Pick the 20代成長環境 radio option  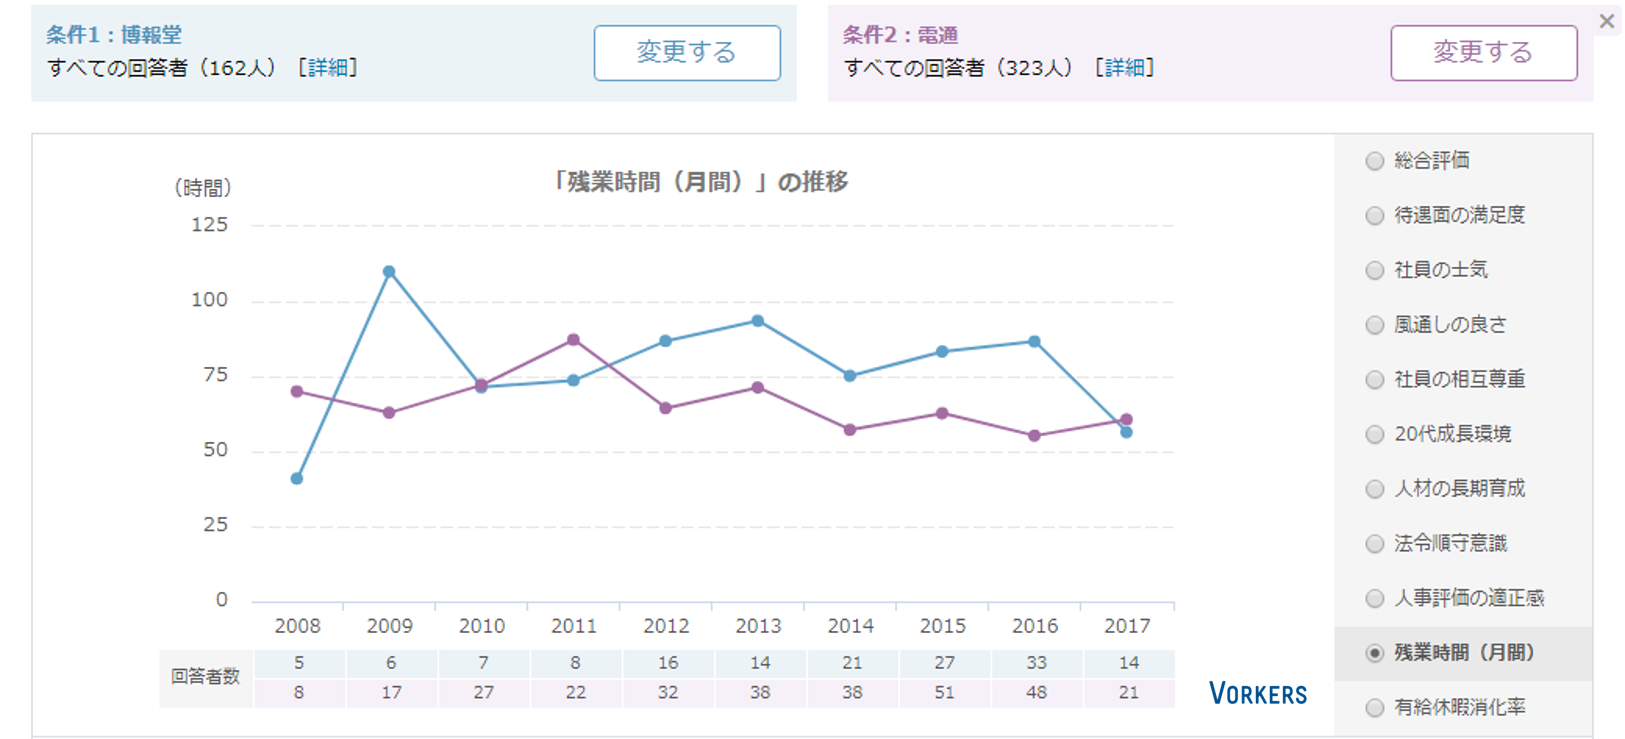[1375, 434]
